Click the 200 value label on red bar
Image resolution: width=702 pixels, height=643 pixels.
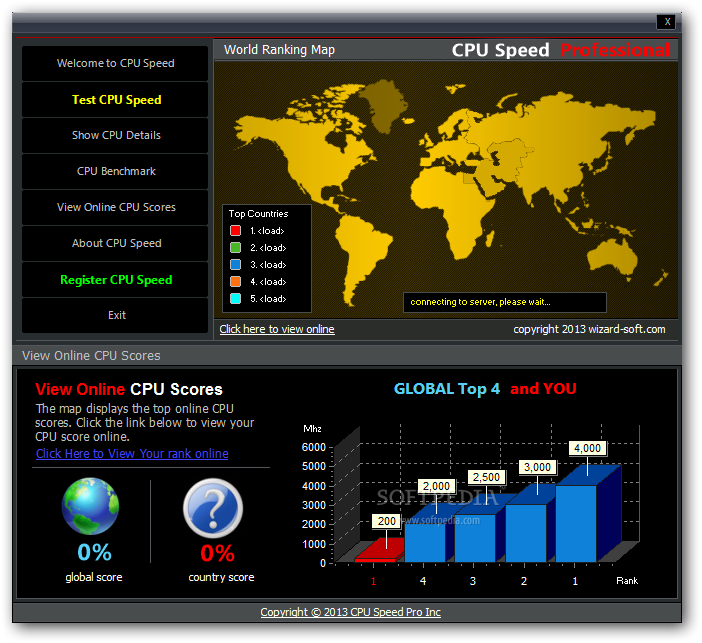point(386,521)
